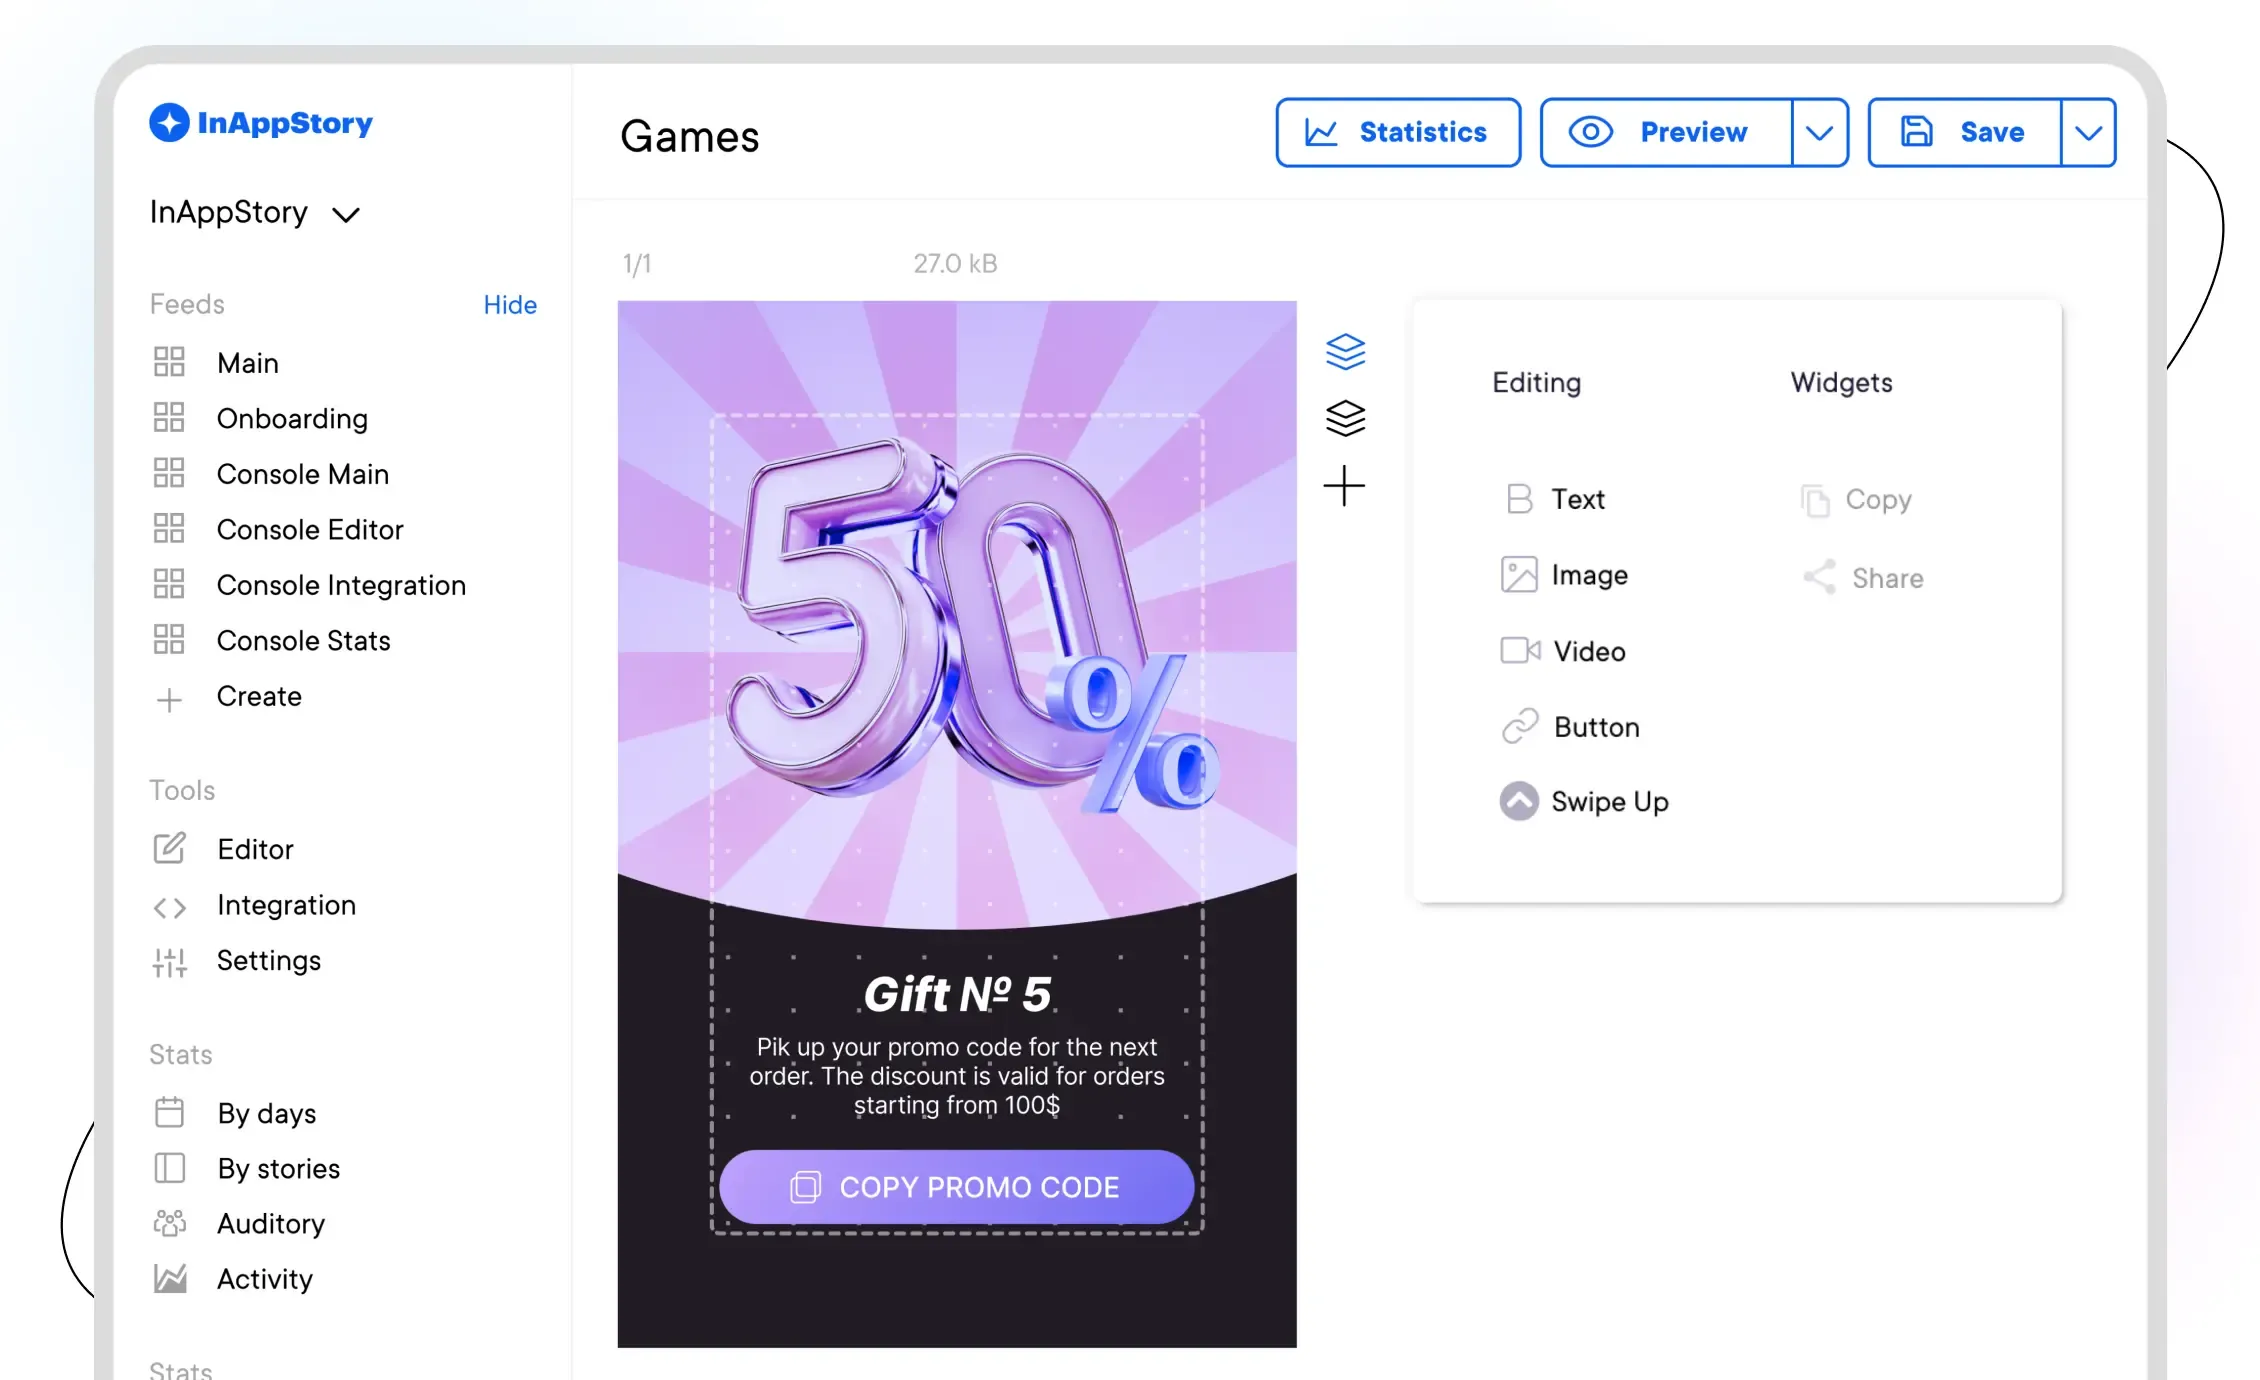Expand the InAppStory project selector
Viewport: 2260px width, 1380px height.
tap(254, 212)
